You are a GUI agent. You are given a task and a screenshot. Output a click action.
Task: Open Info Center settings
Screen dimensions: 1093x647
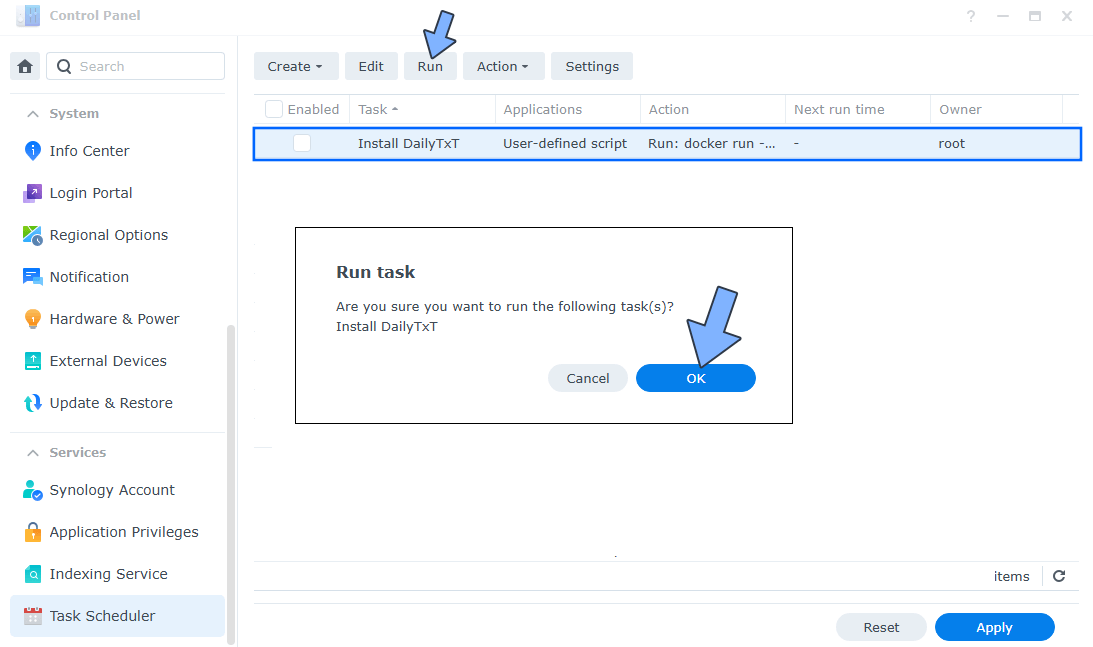(x=88, y=151)
